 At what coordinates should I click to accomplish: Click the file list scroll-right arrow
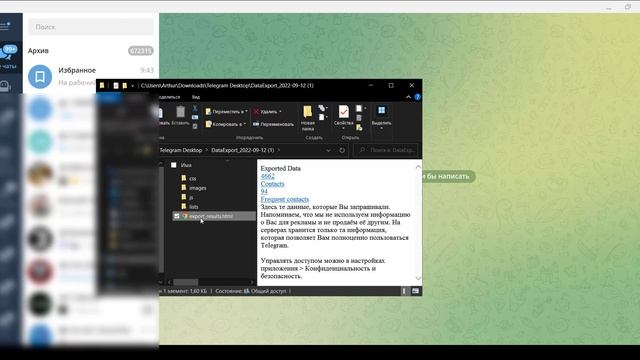point(252,282)
